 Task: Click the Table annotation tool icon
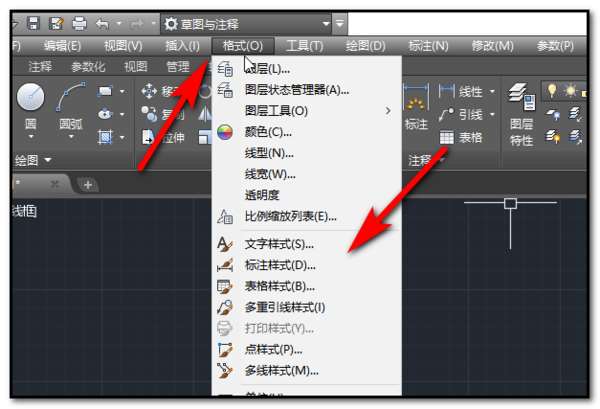pos(447,137)
